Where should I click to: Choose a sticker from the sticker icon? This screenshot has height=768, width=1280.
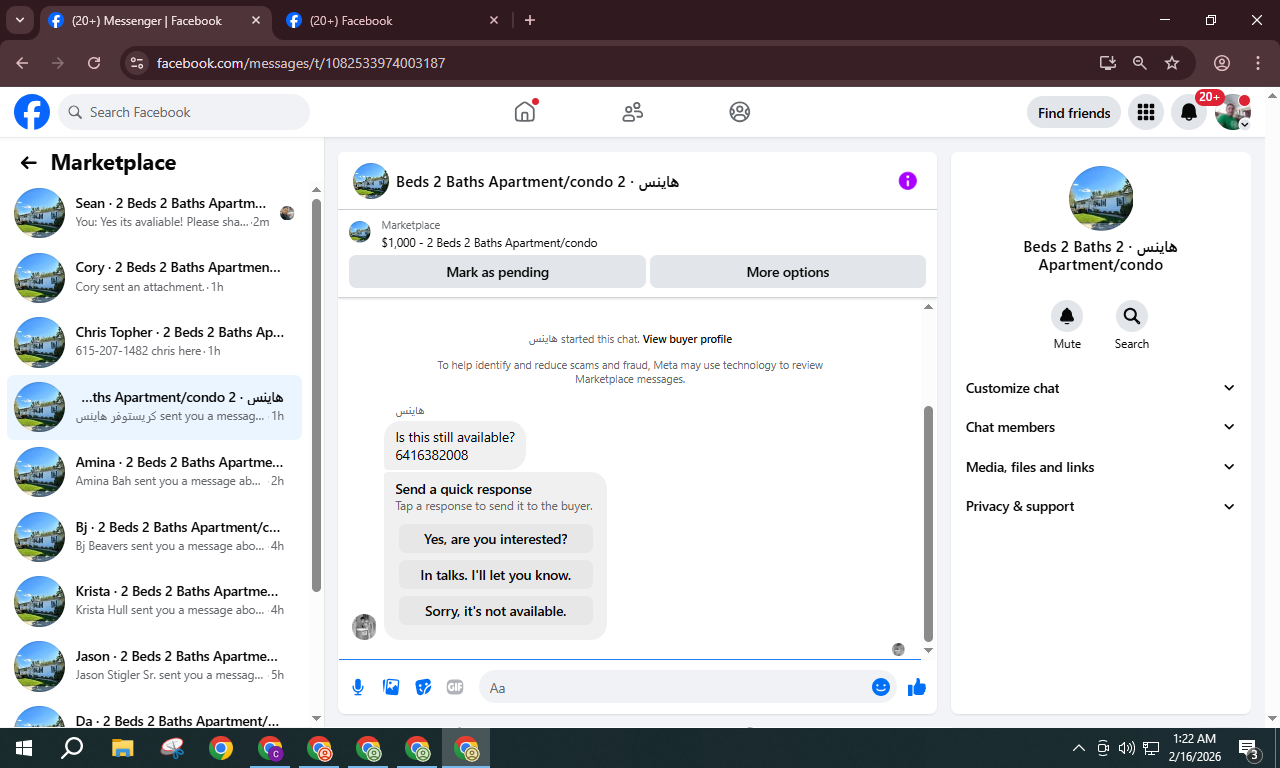click(423, 687)
